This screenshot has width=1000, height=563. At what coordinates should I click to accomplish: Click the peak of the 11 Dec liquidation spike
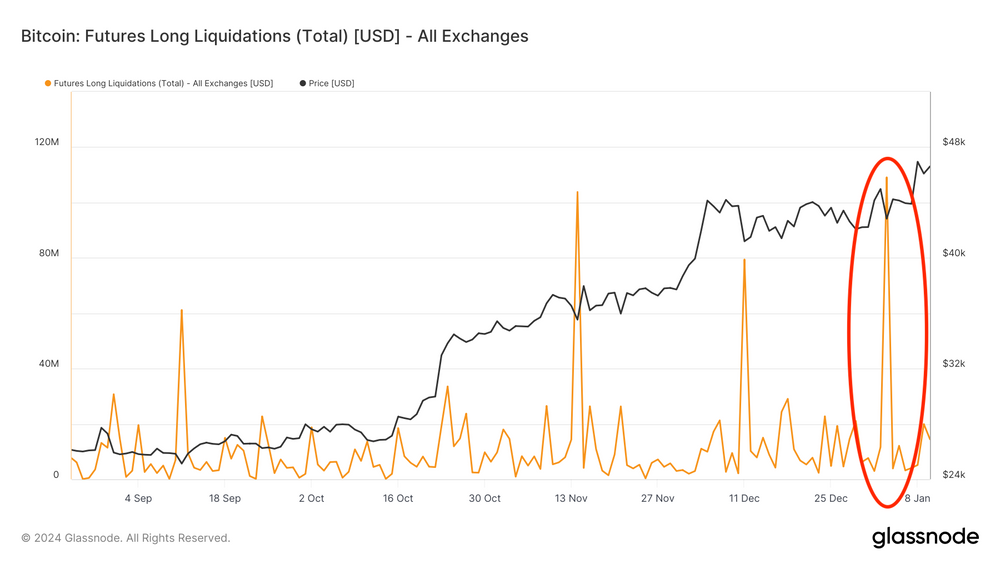click(x=745, y=260)
